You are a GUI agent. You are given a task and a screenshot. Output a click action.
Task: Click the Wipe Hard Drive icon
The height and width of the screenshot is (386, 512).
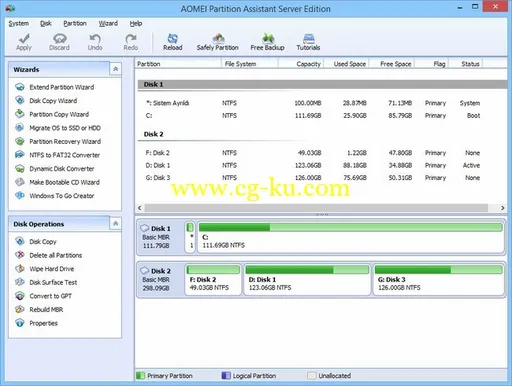(20, 269)
